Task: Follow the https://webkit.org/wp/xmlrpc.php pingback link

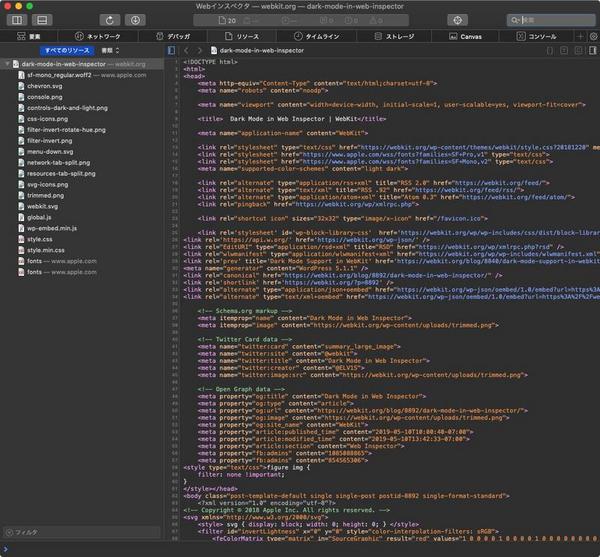Action: pos(354,204)
